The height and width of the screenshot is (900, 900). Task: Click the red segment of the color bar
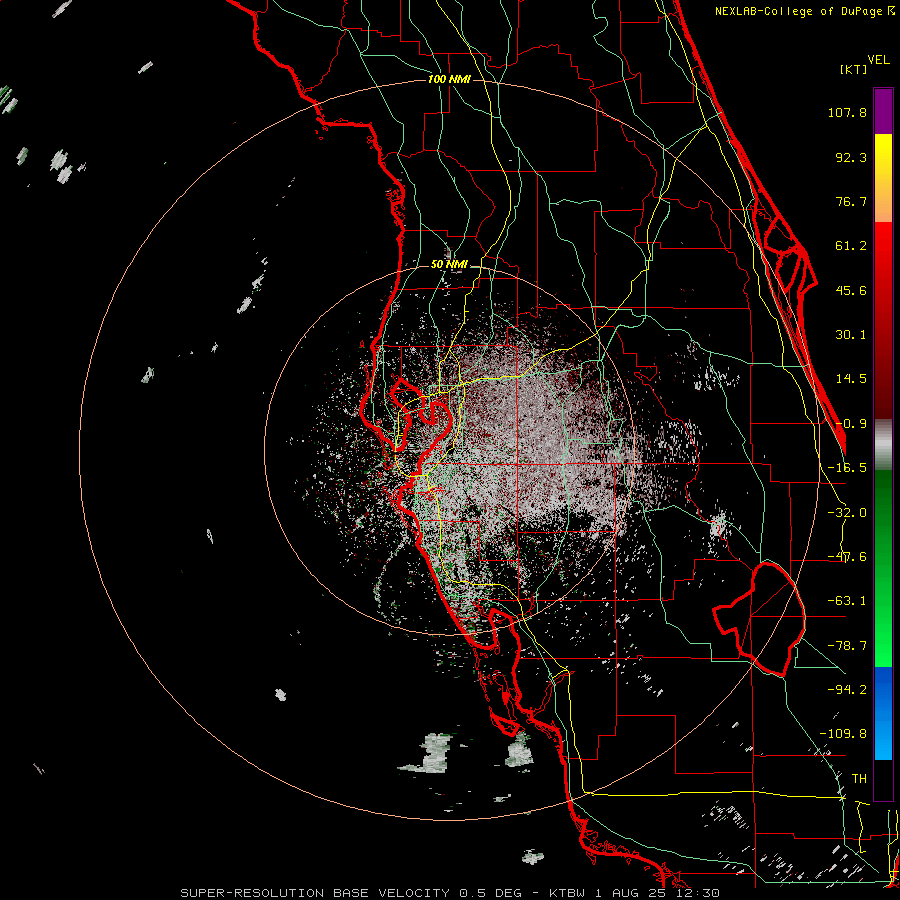click(x=883, y=320)
